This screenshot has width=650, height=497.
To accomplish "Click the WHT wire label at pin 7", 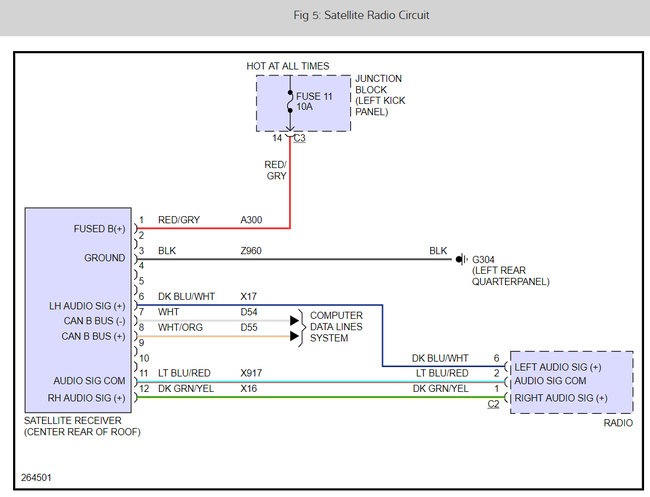I will pyautogui.click(x=168, y=312).
